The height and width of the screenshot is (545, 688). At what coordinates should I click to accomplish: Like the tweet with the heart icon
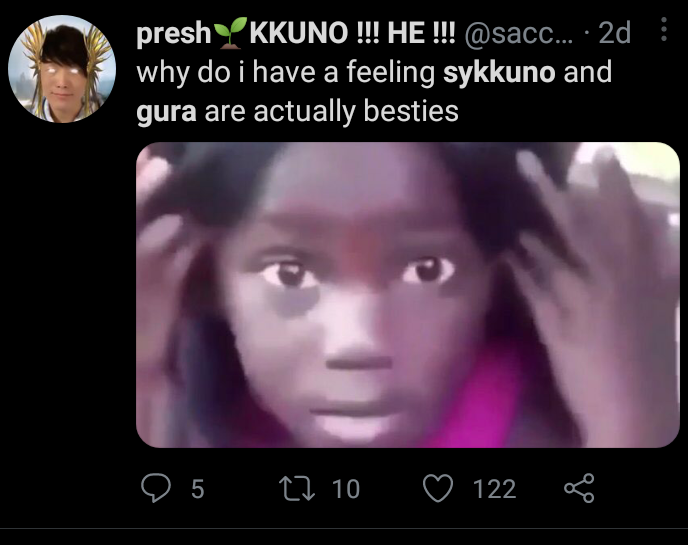(x=437, y=488)
